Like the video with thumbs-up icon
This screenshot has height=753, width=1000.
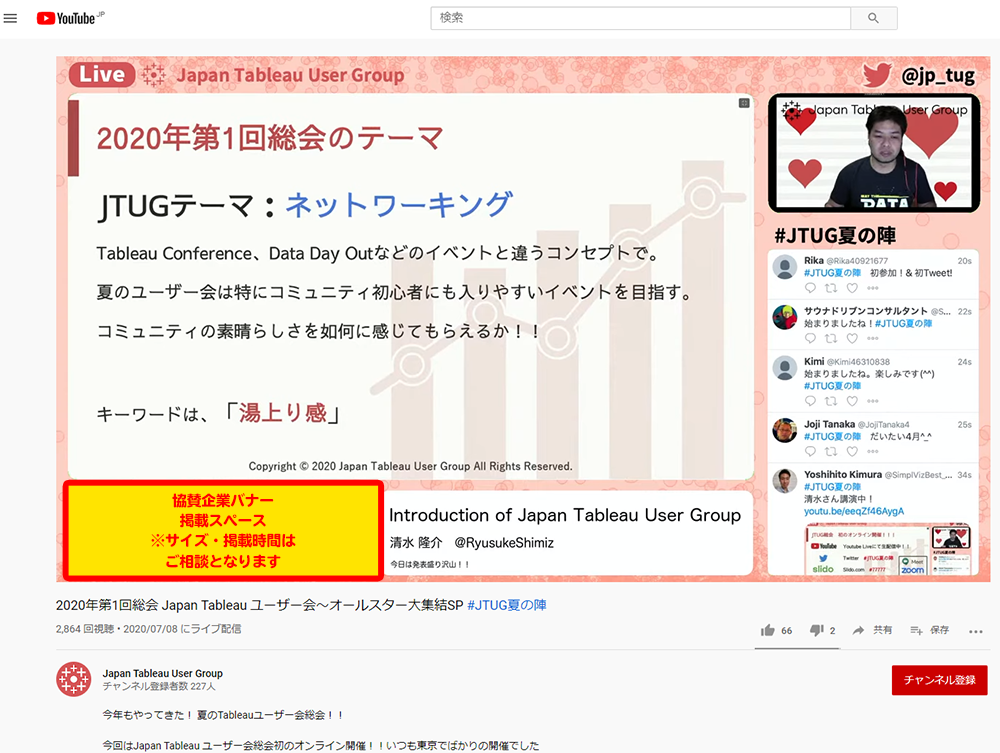pyautogui.click(x=768, y=631)
